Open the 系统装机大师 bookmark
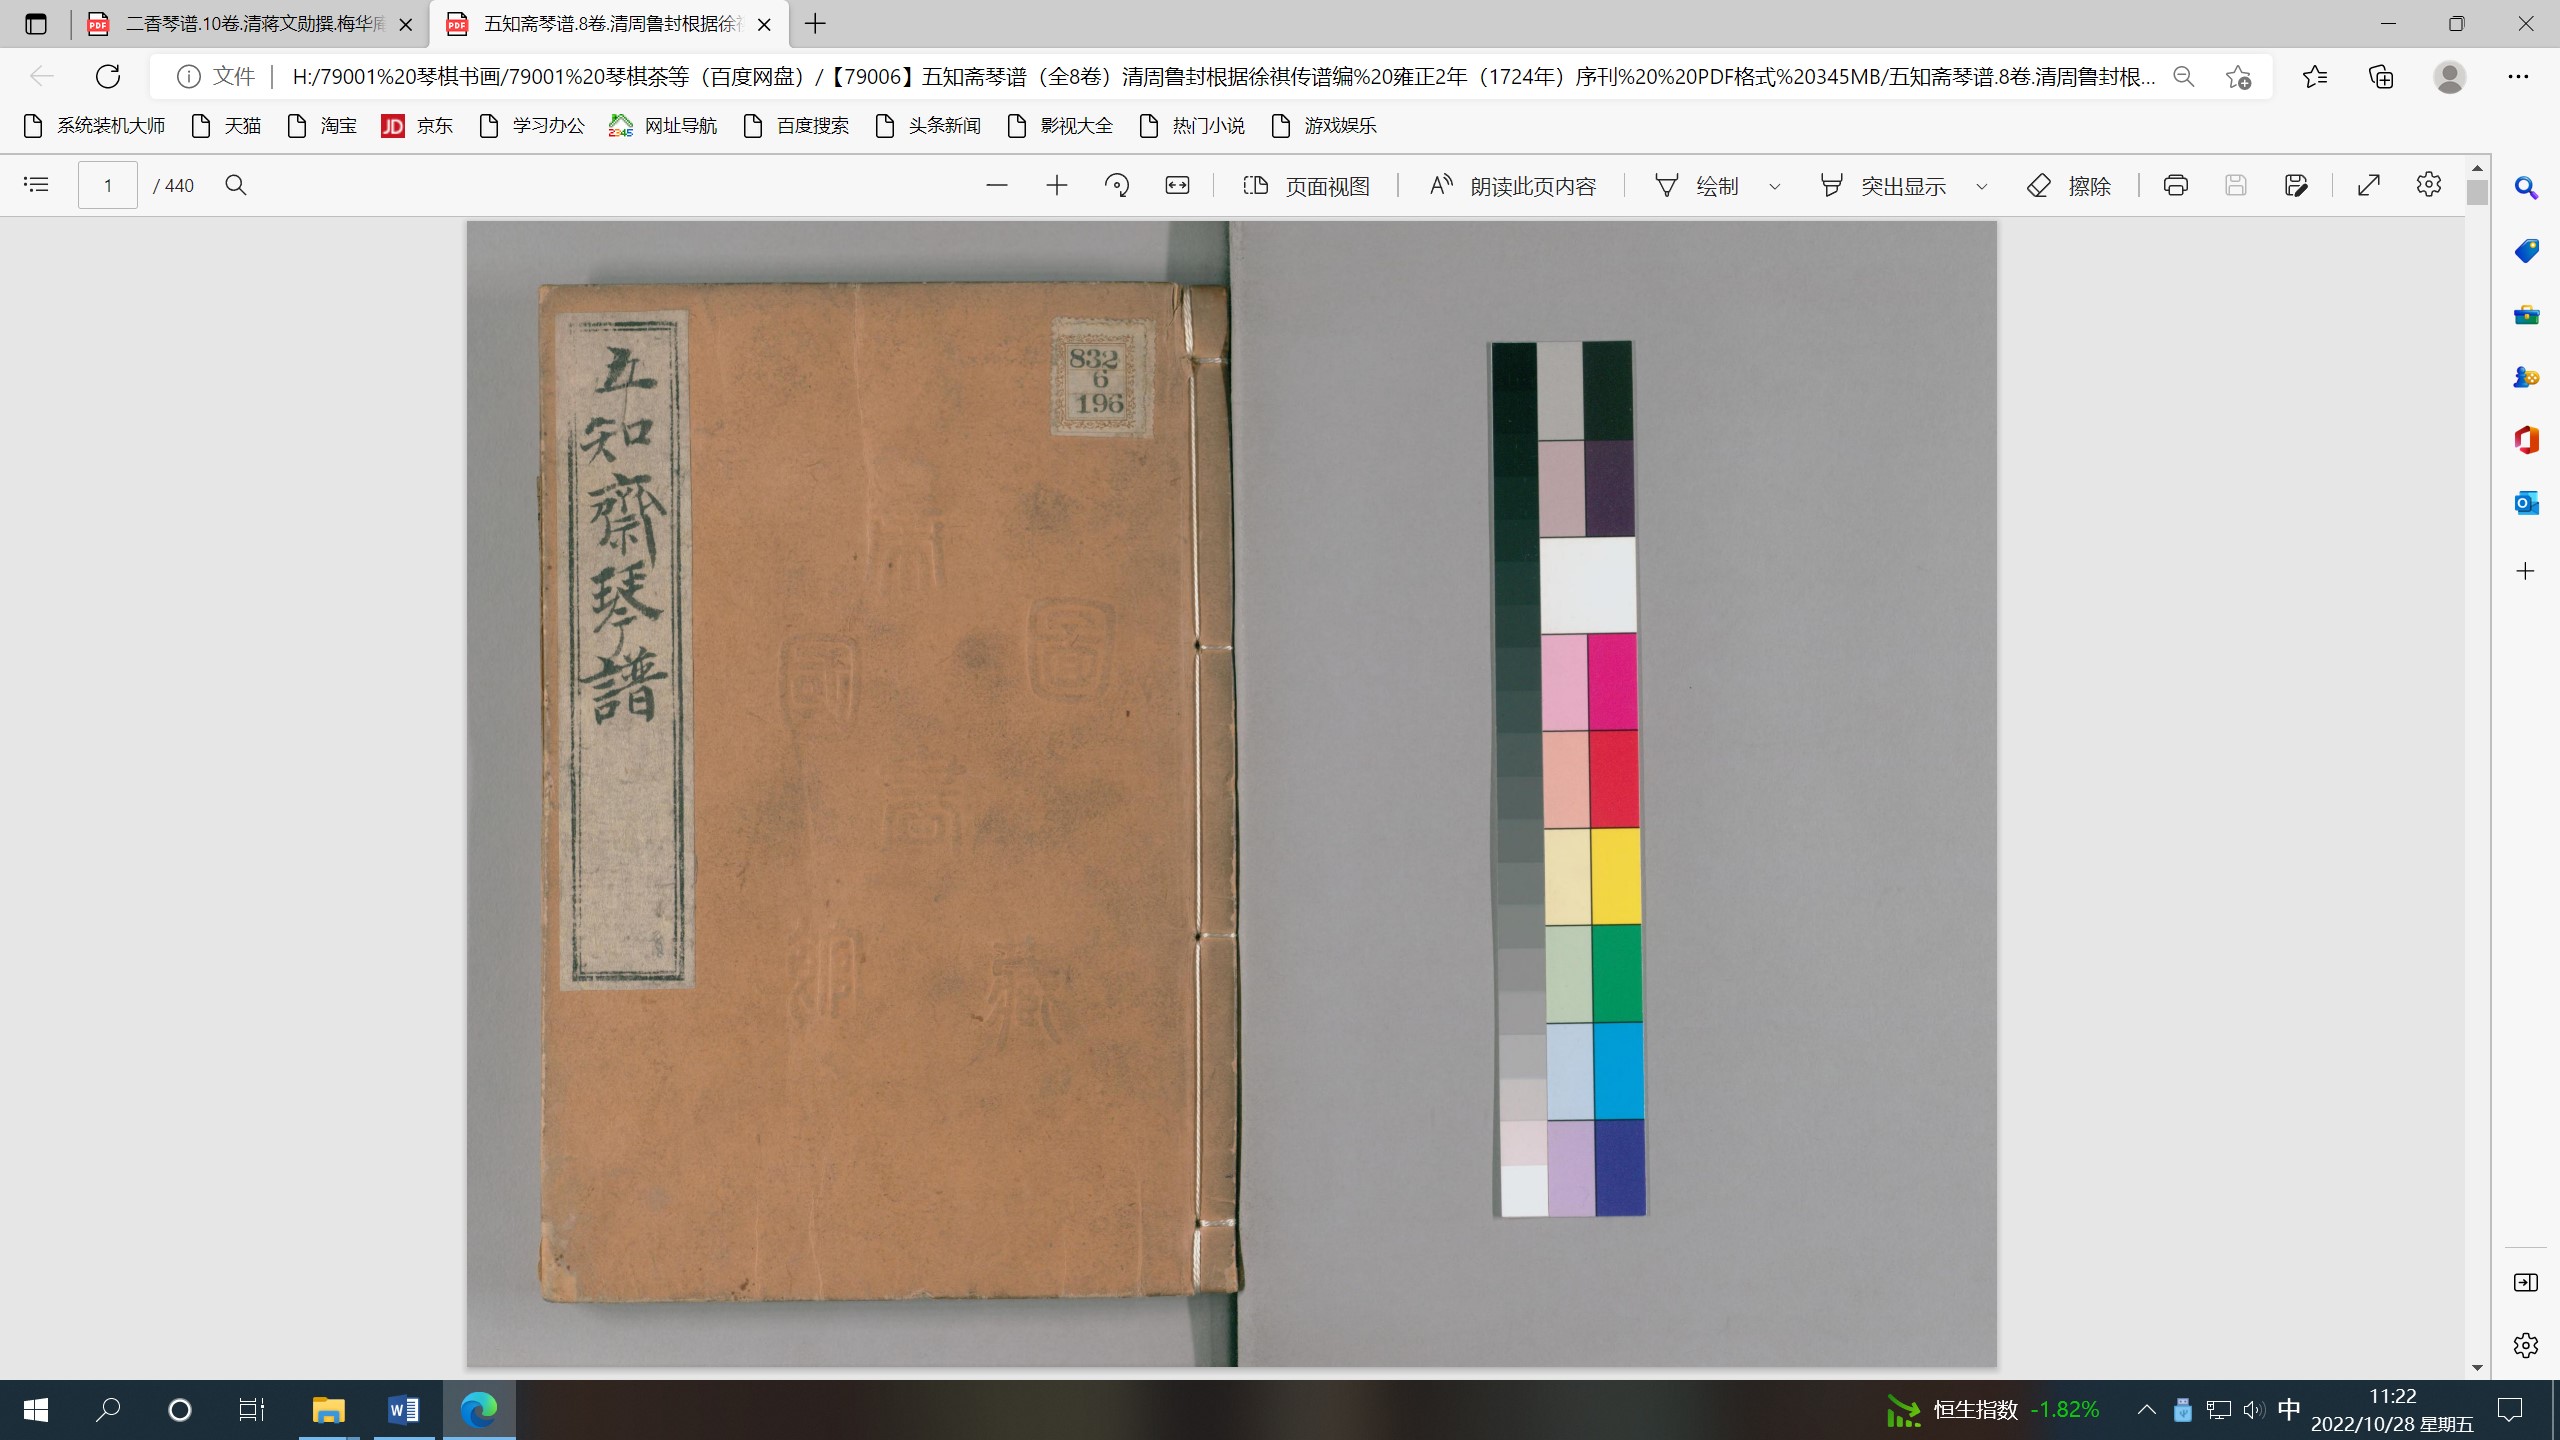 point(94,126)
